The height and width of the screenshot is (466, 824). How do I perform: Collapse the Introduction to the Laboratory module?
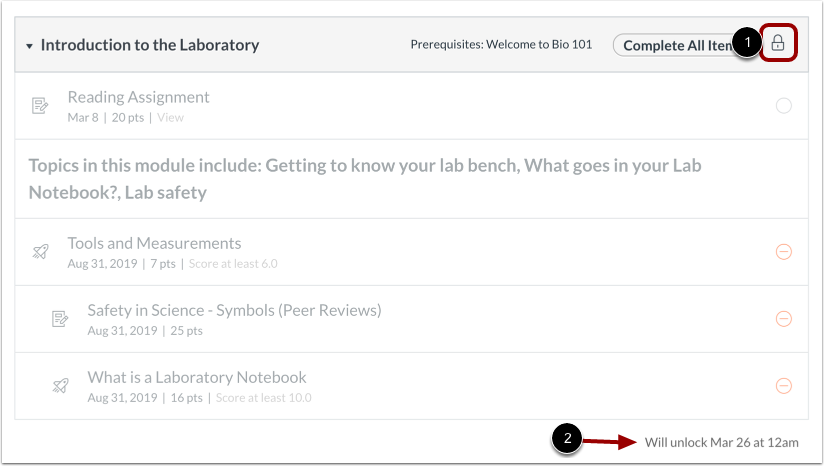29,46
